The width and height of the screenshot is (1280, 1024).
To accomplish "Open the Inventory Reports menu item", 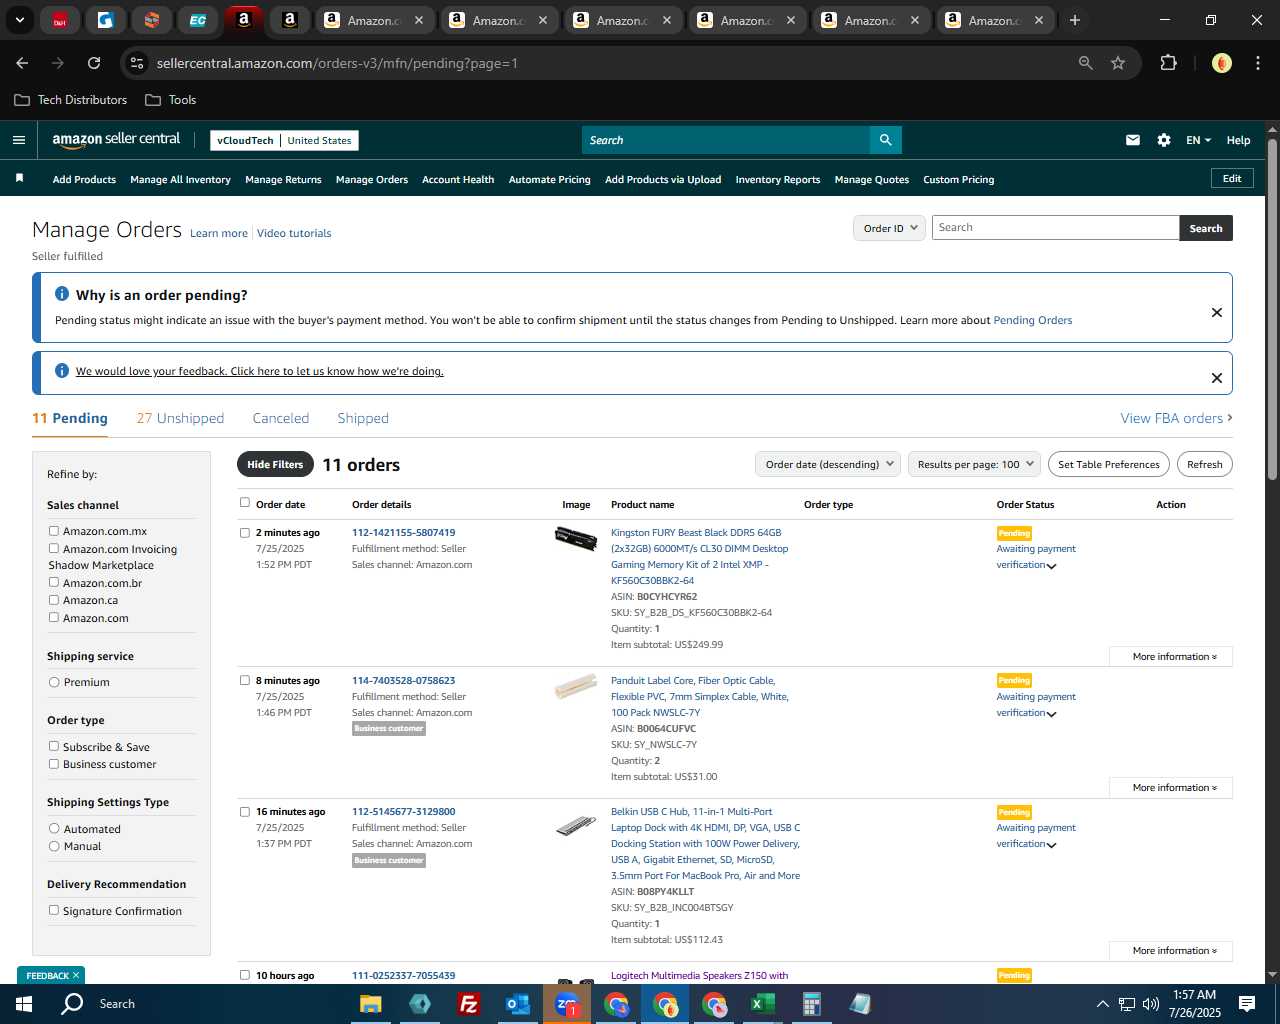I will click(x=778, y=180).
